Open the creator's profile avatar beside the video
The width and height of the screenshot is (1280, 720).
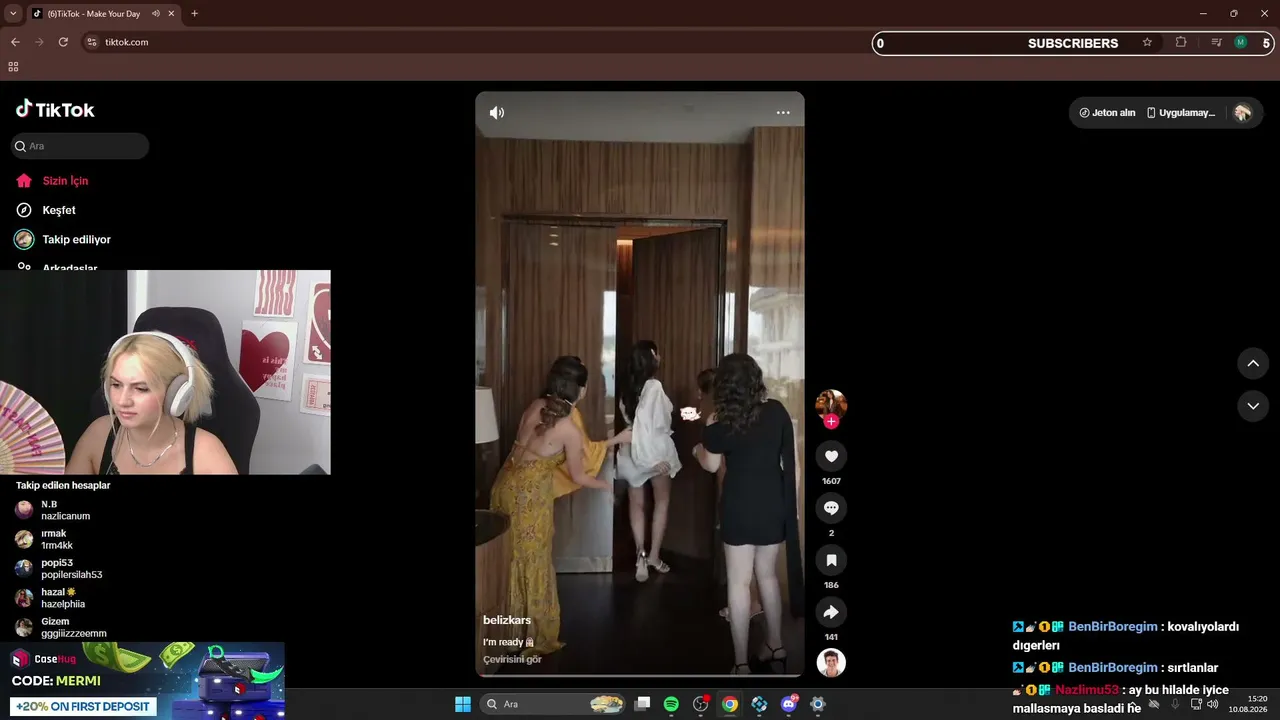click(831, 404)
